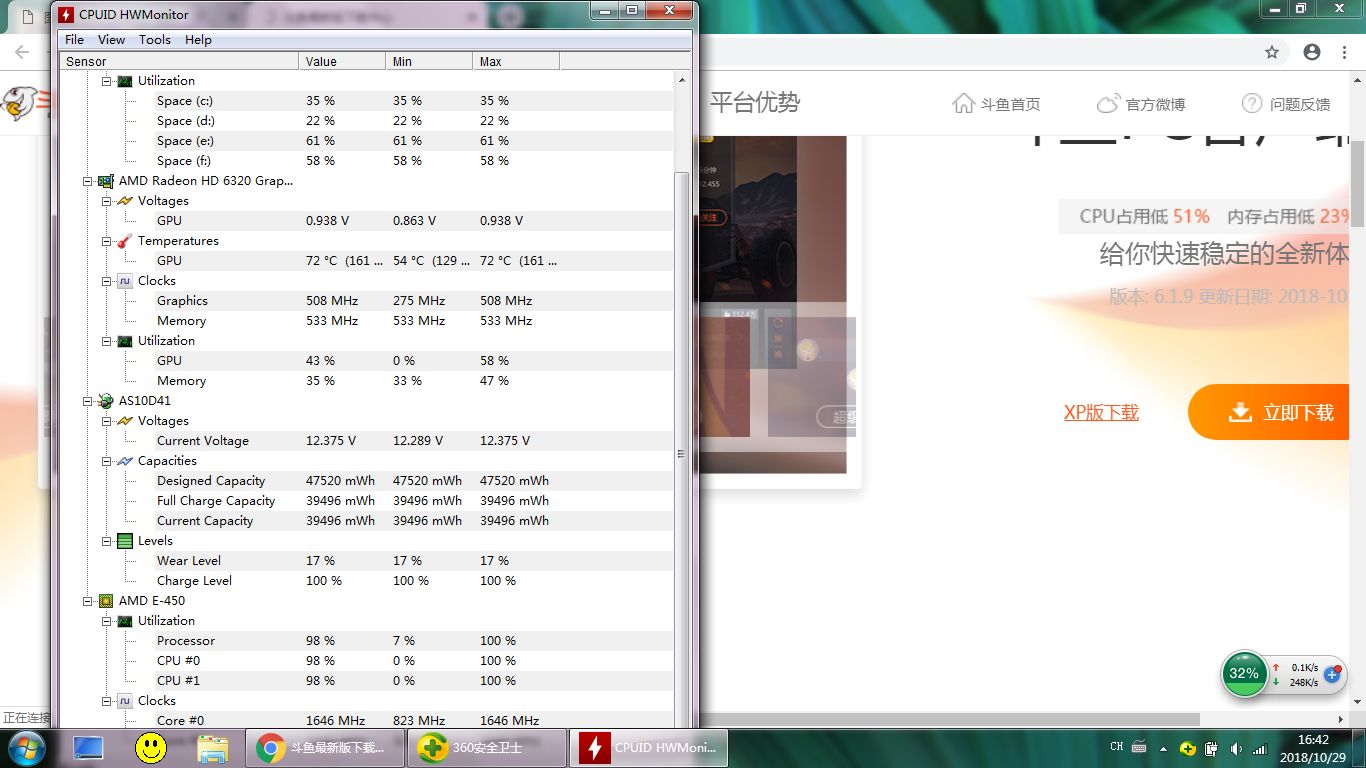Image resolution: width=1366 pixels, height=768 pixels.
Task: Open Chrome's three-dot menu
Action: tap(1346, 52)
